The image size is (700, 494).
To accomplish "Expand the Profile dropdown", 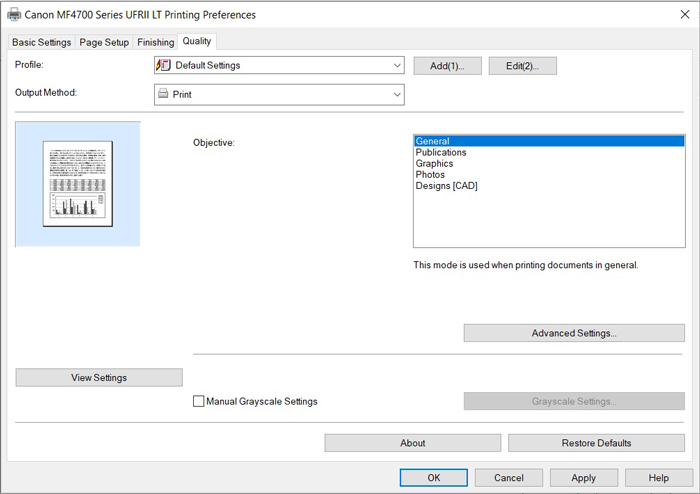I will (x=279, y=66).
